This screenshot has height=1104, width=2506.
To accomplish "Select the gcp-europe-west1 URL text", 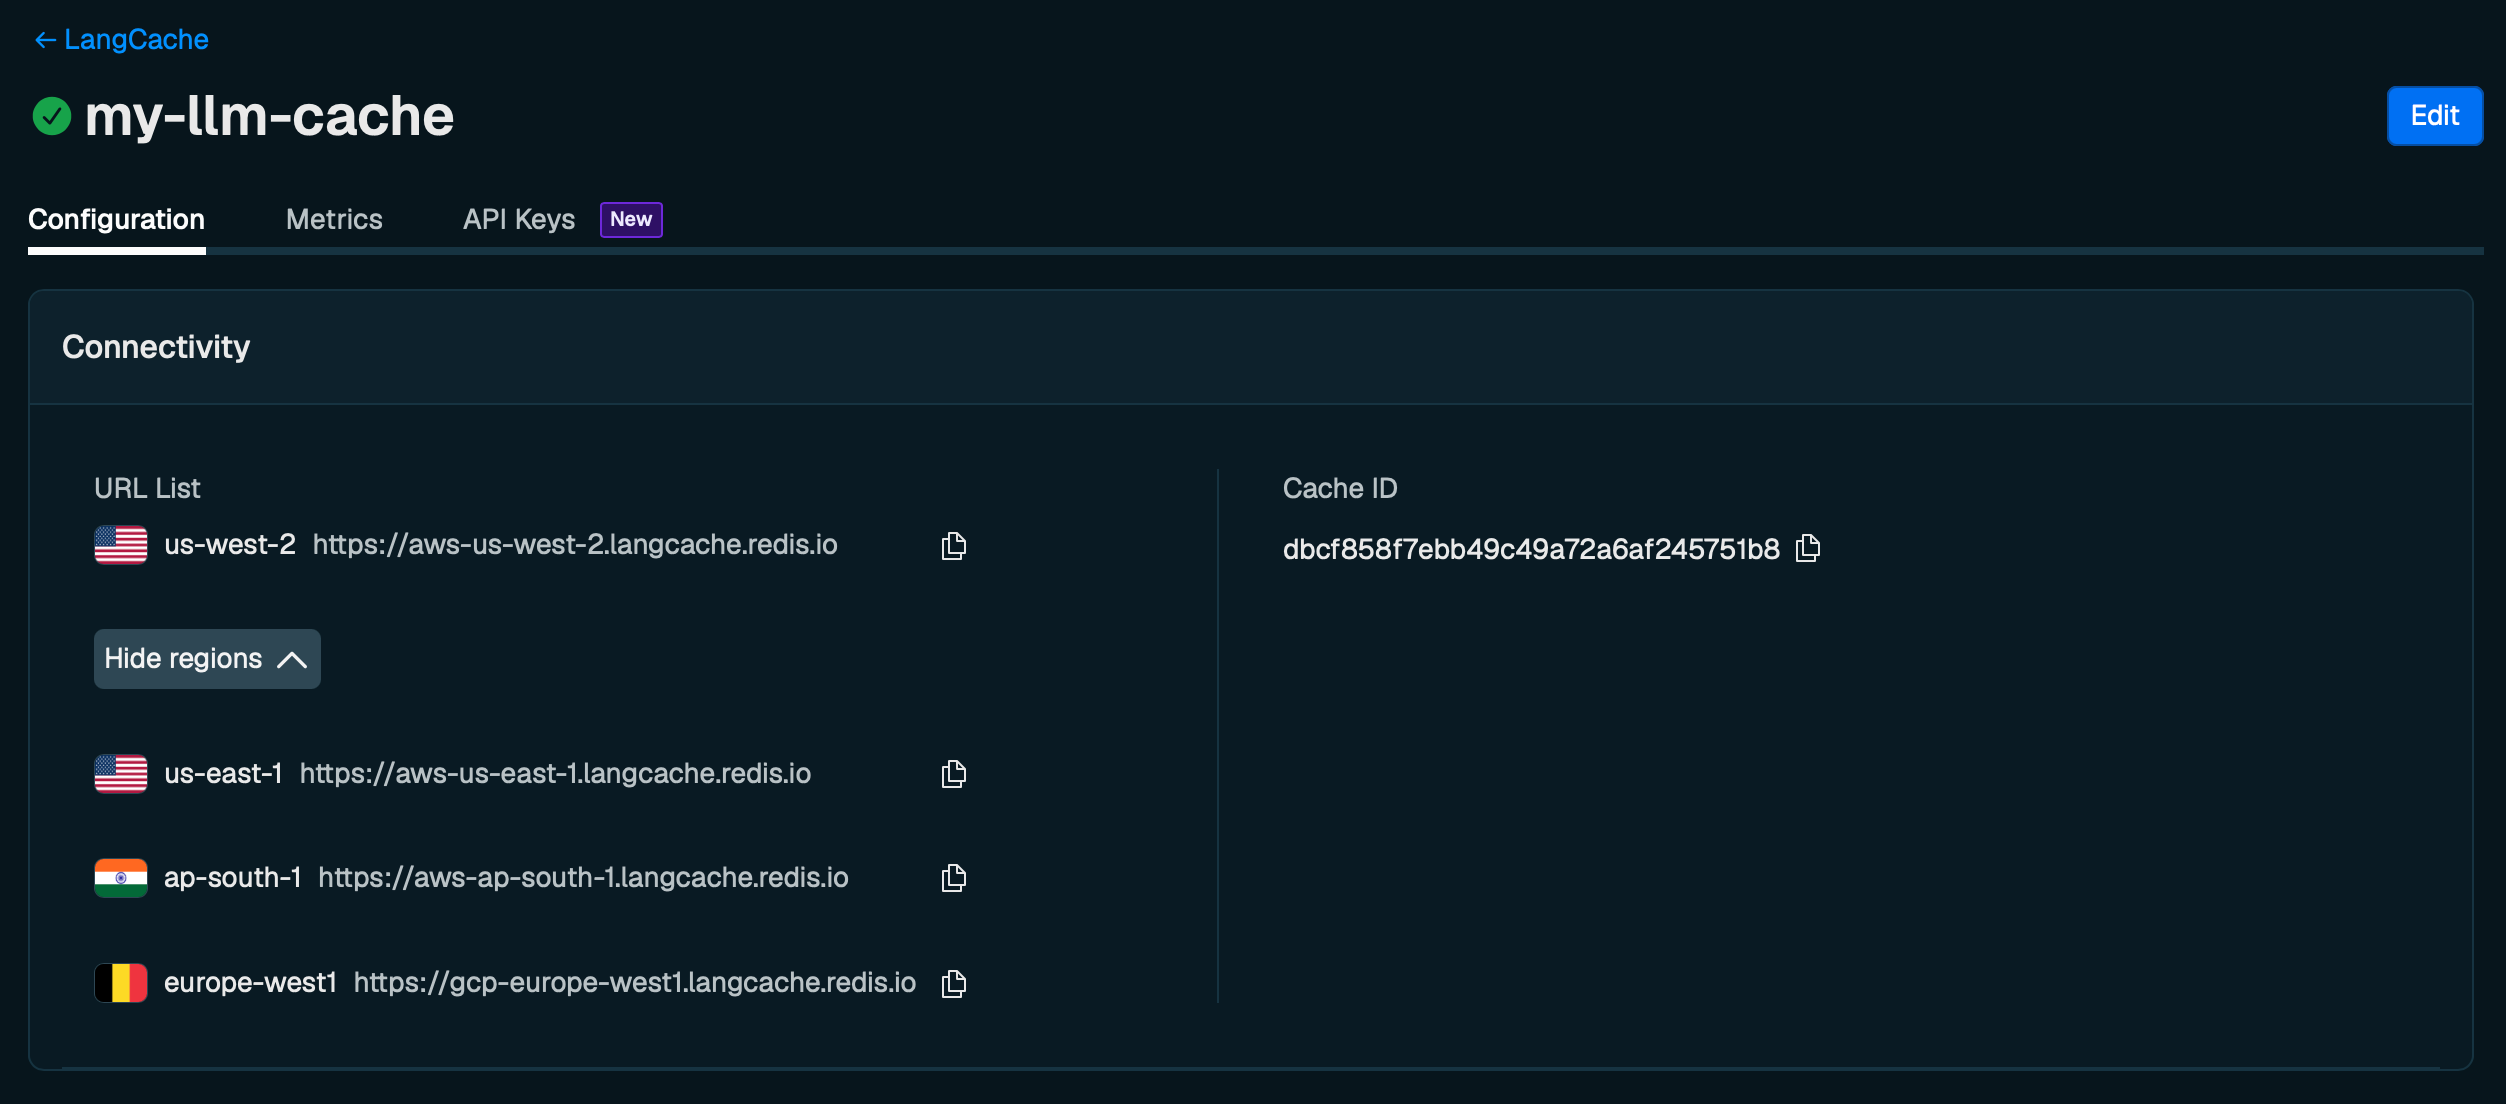I will 635,983.
